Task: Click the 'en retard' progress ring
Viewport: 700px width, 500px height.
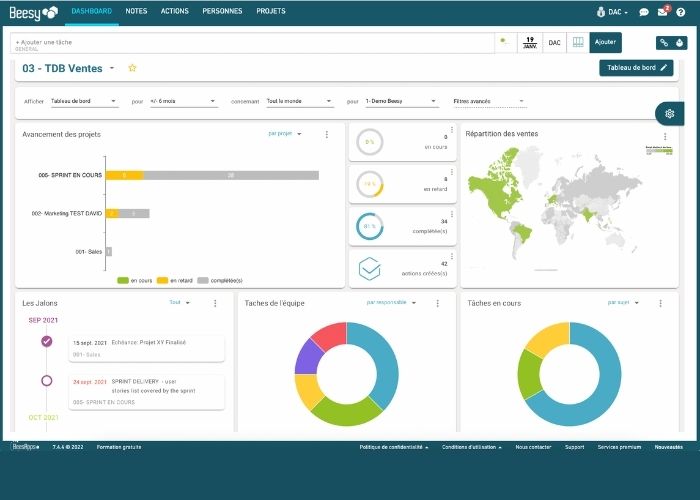Action: pyautogui.click(x=370, y=184)
